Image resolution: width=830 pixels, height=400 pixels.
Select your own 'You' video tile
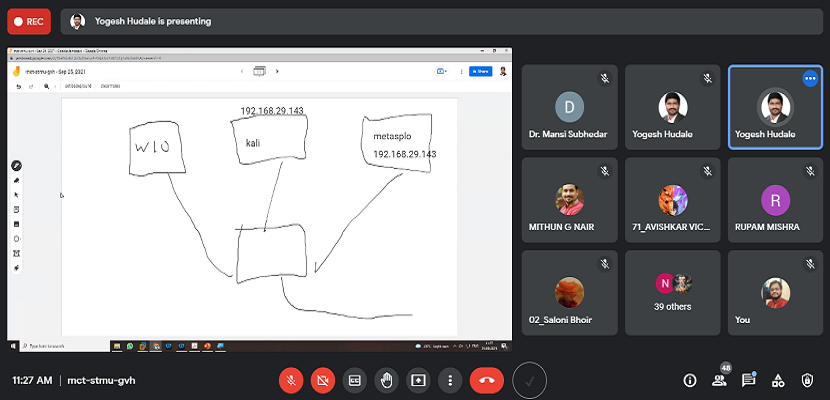(x=775, y=293)
